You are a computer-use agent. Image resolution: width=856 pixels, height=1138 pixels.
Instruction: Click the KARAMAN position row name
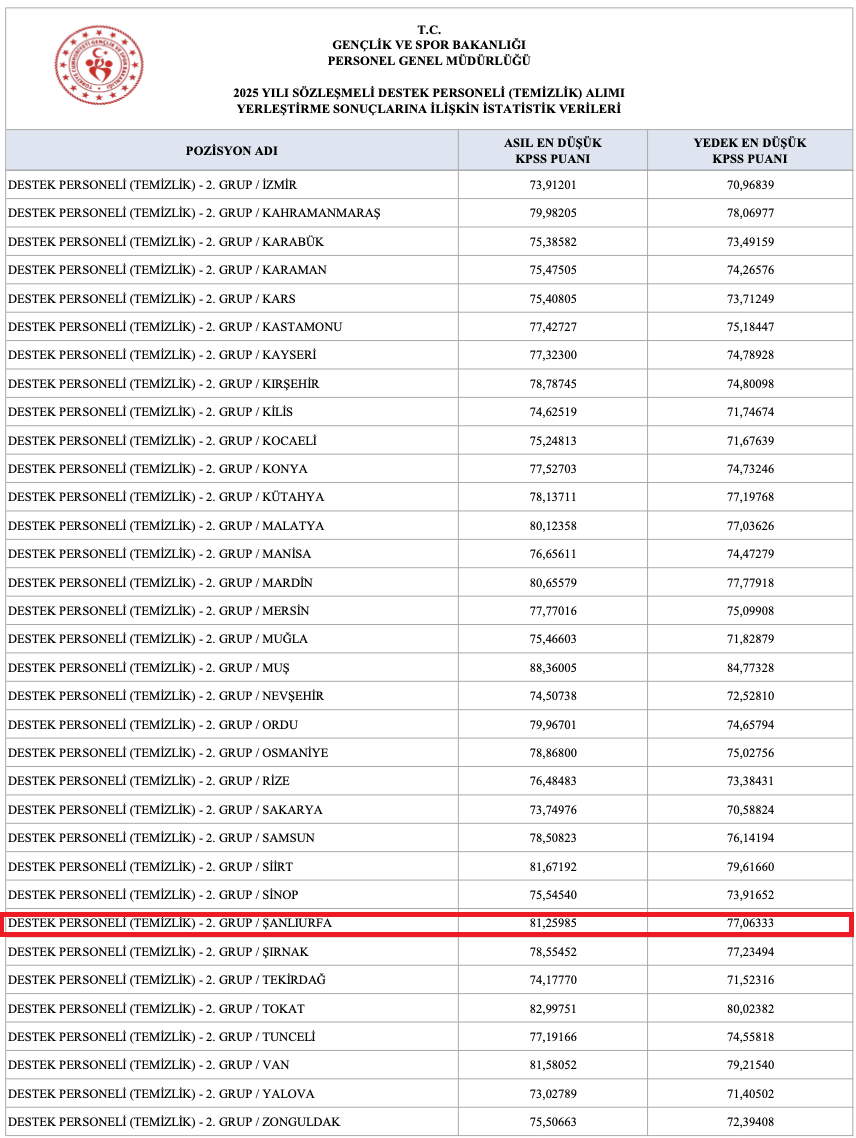point(167,270)
